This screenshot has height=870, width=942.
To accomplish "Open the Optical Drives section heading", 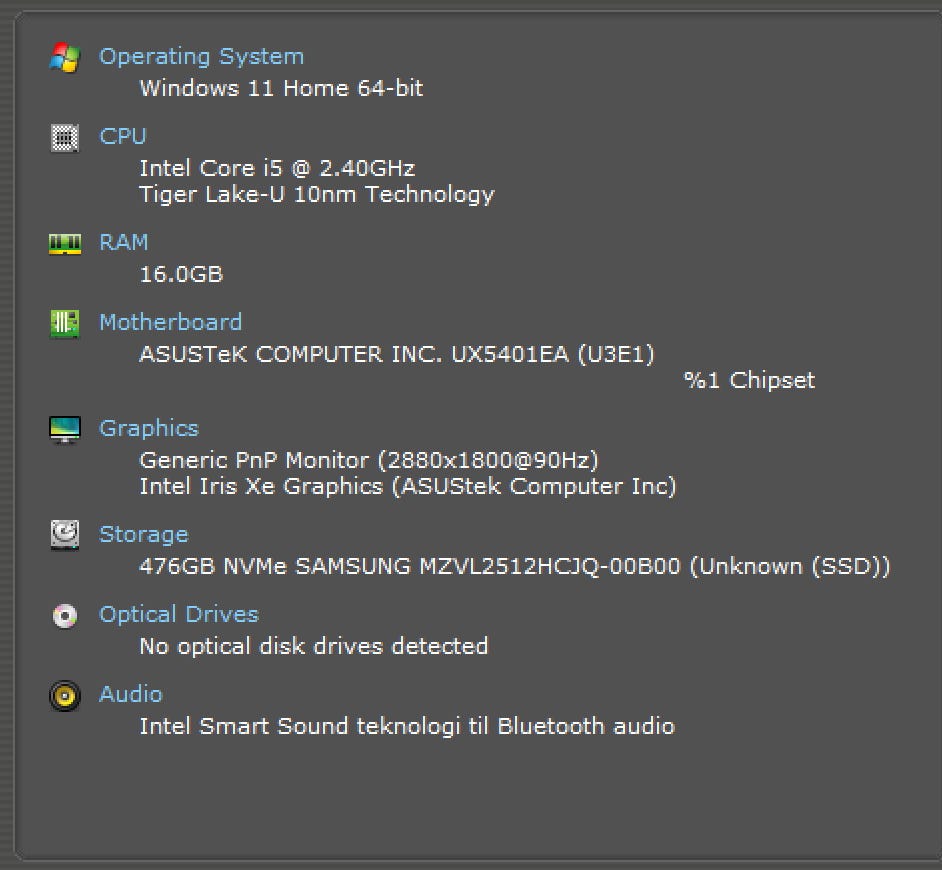I will [x=179, y=614].
